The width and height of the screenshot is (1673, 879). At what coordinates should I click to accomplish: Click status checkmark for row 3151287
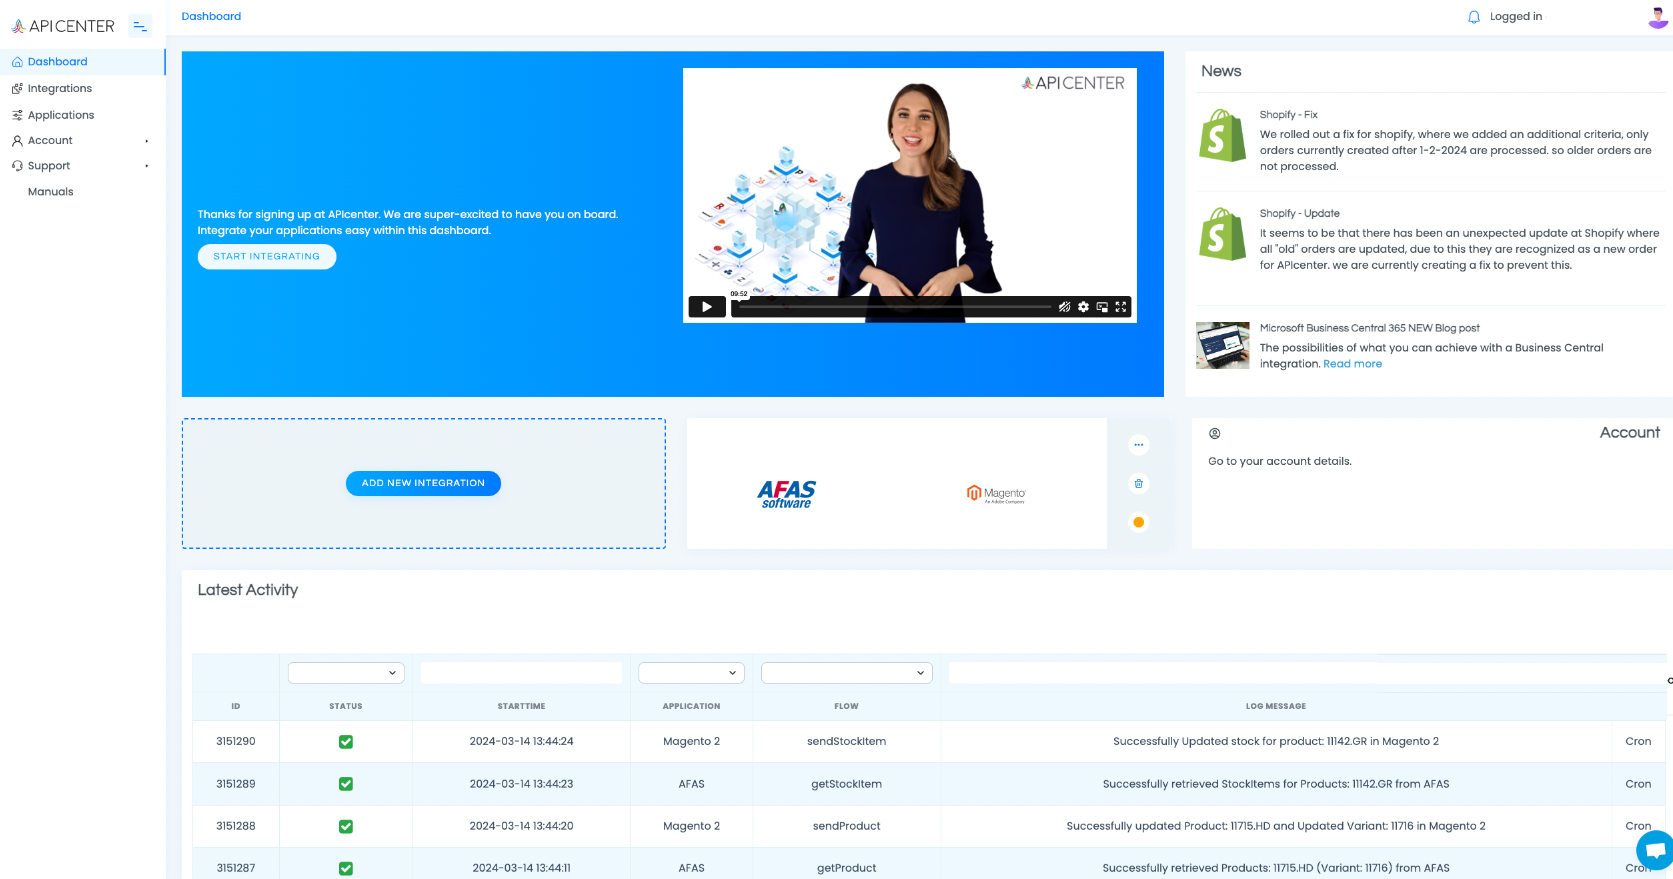point(346,868)
